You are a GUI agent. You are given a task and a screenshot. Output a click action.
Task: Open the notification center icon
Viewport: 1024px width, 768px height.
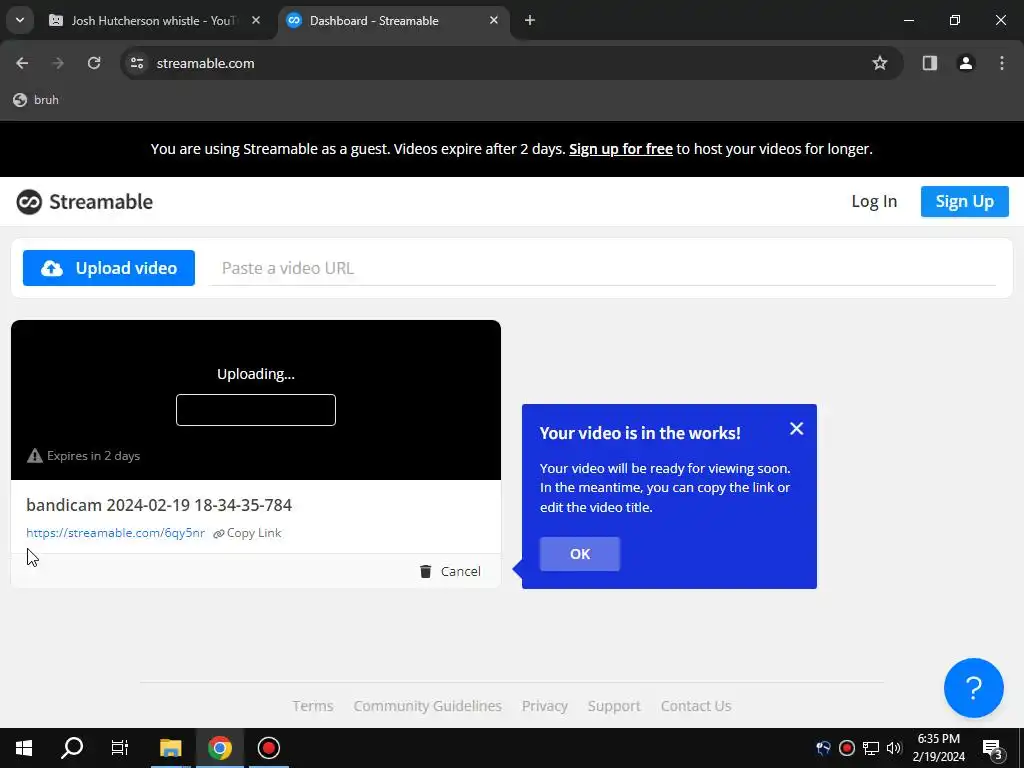(992, 749)
